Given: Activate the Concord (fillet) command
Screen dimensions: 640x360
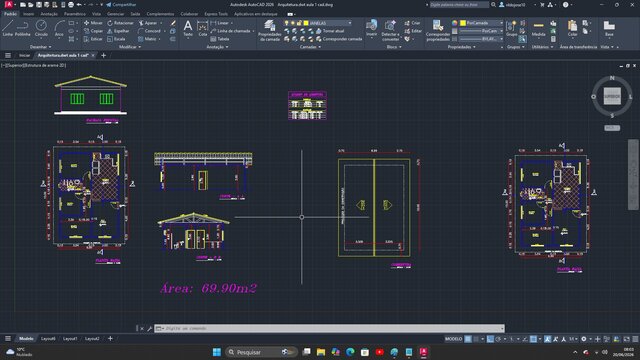Looking at the screenshot, I should [149, 31].
